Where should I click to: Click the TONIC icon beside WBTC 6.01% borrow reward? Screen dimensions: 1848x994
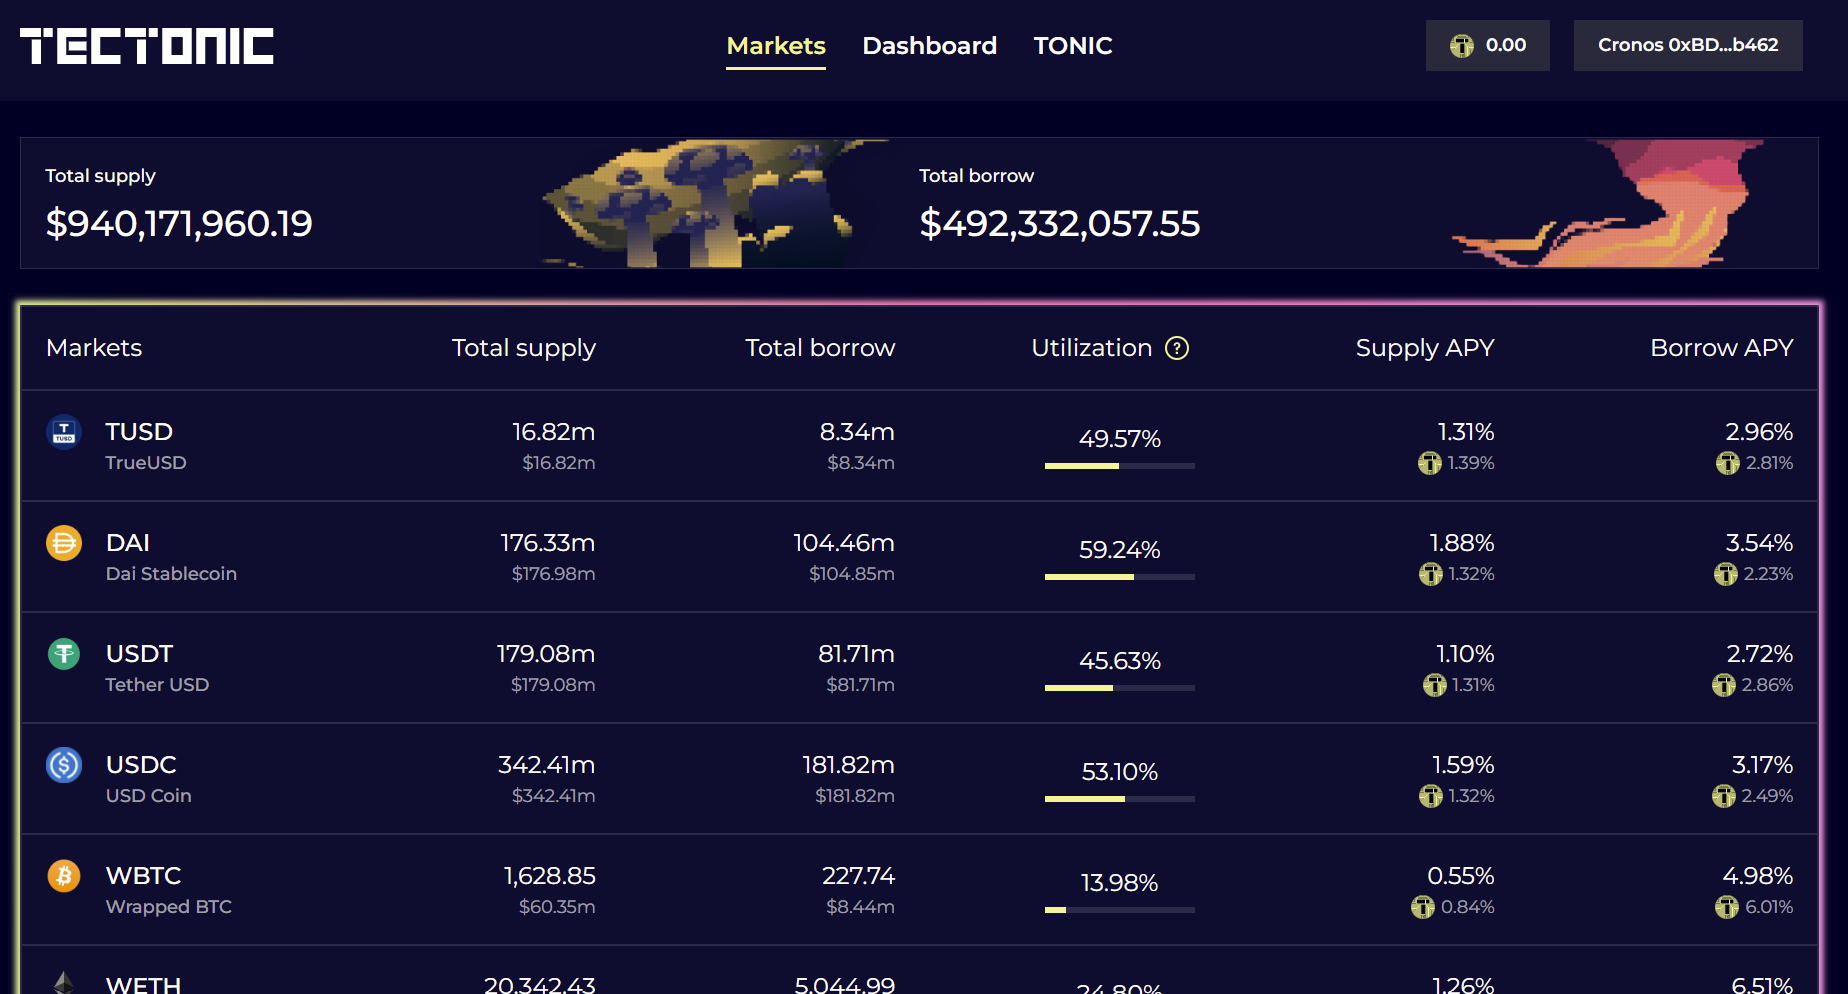[1726, 907]
